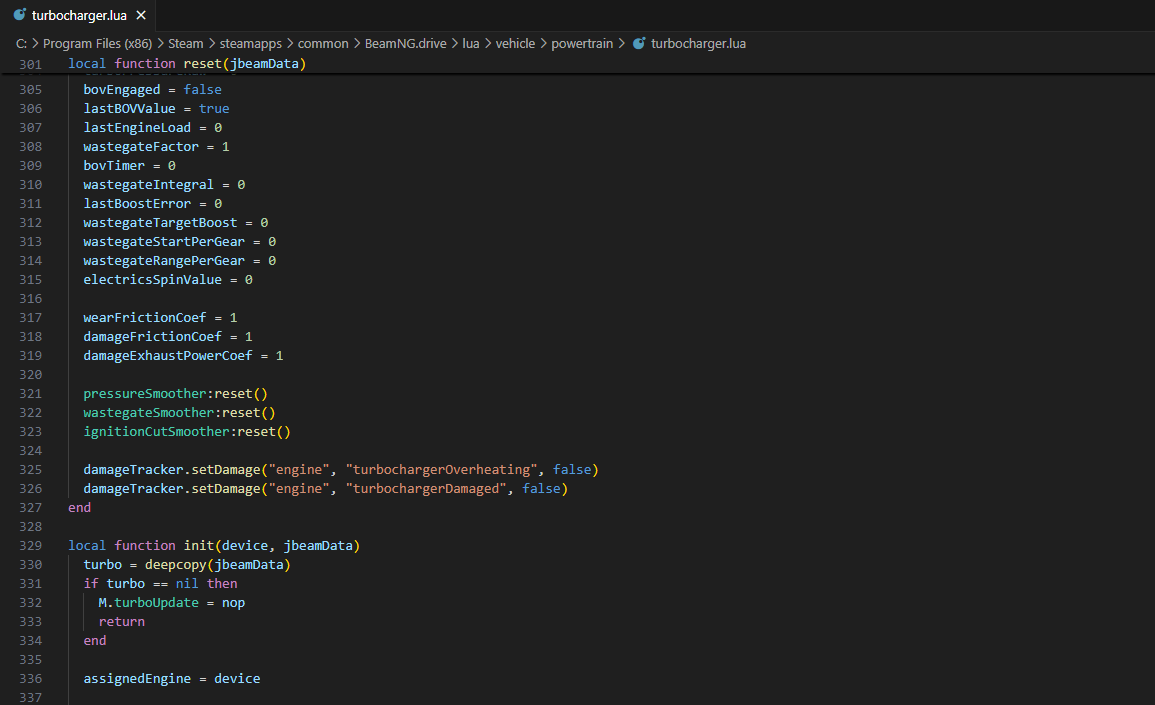Screen dimensions: 1155x705
Task: Click the Lua file icon in the tab
Action: point(20,15)
